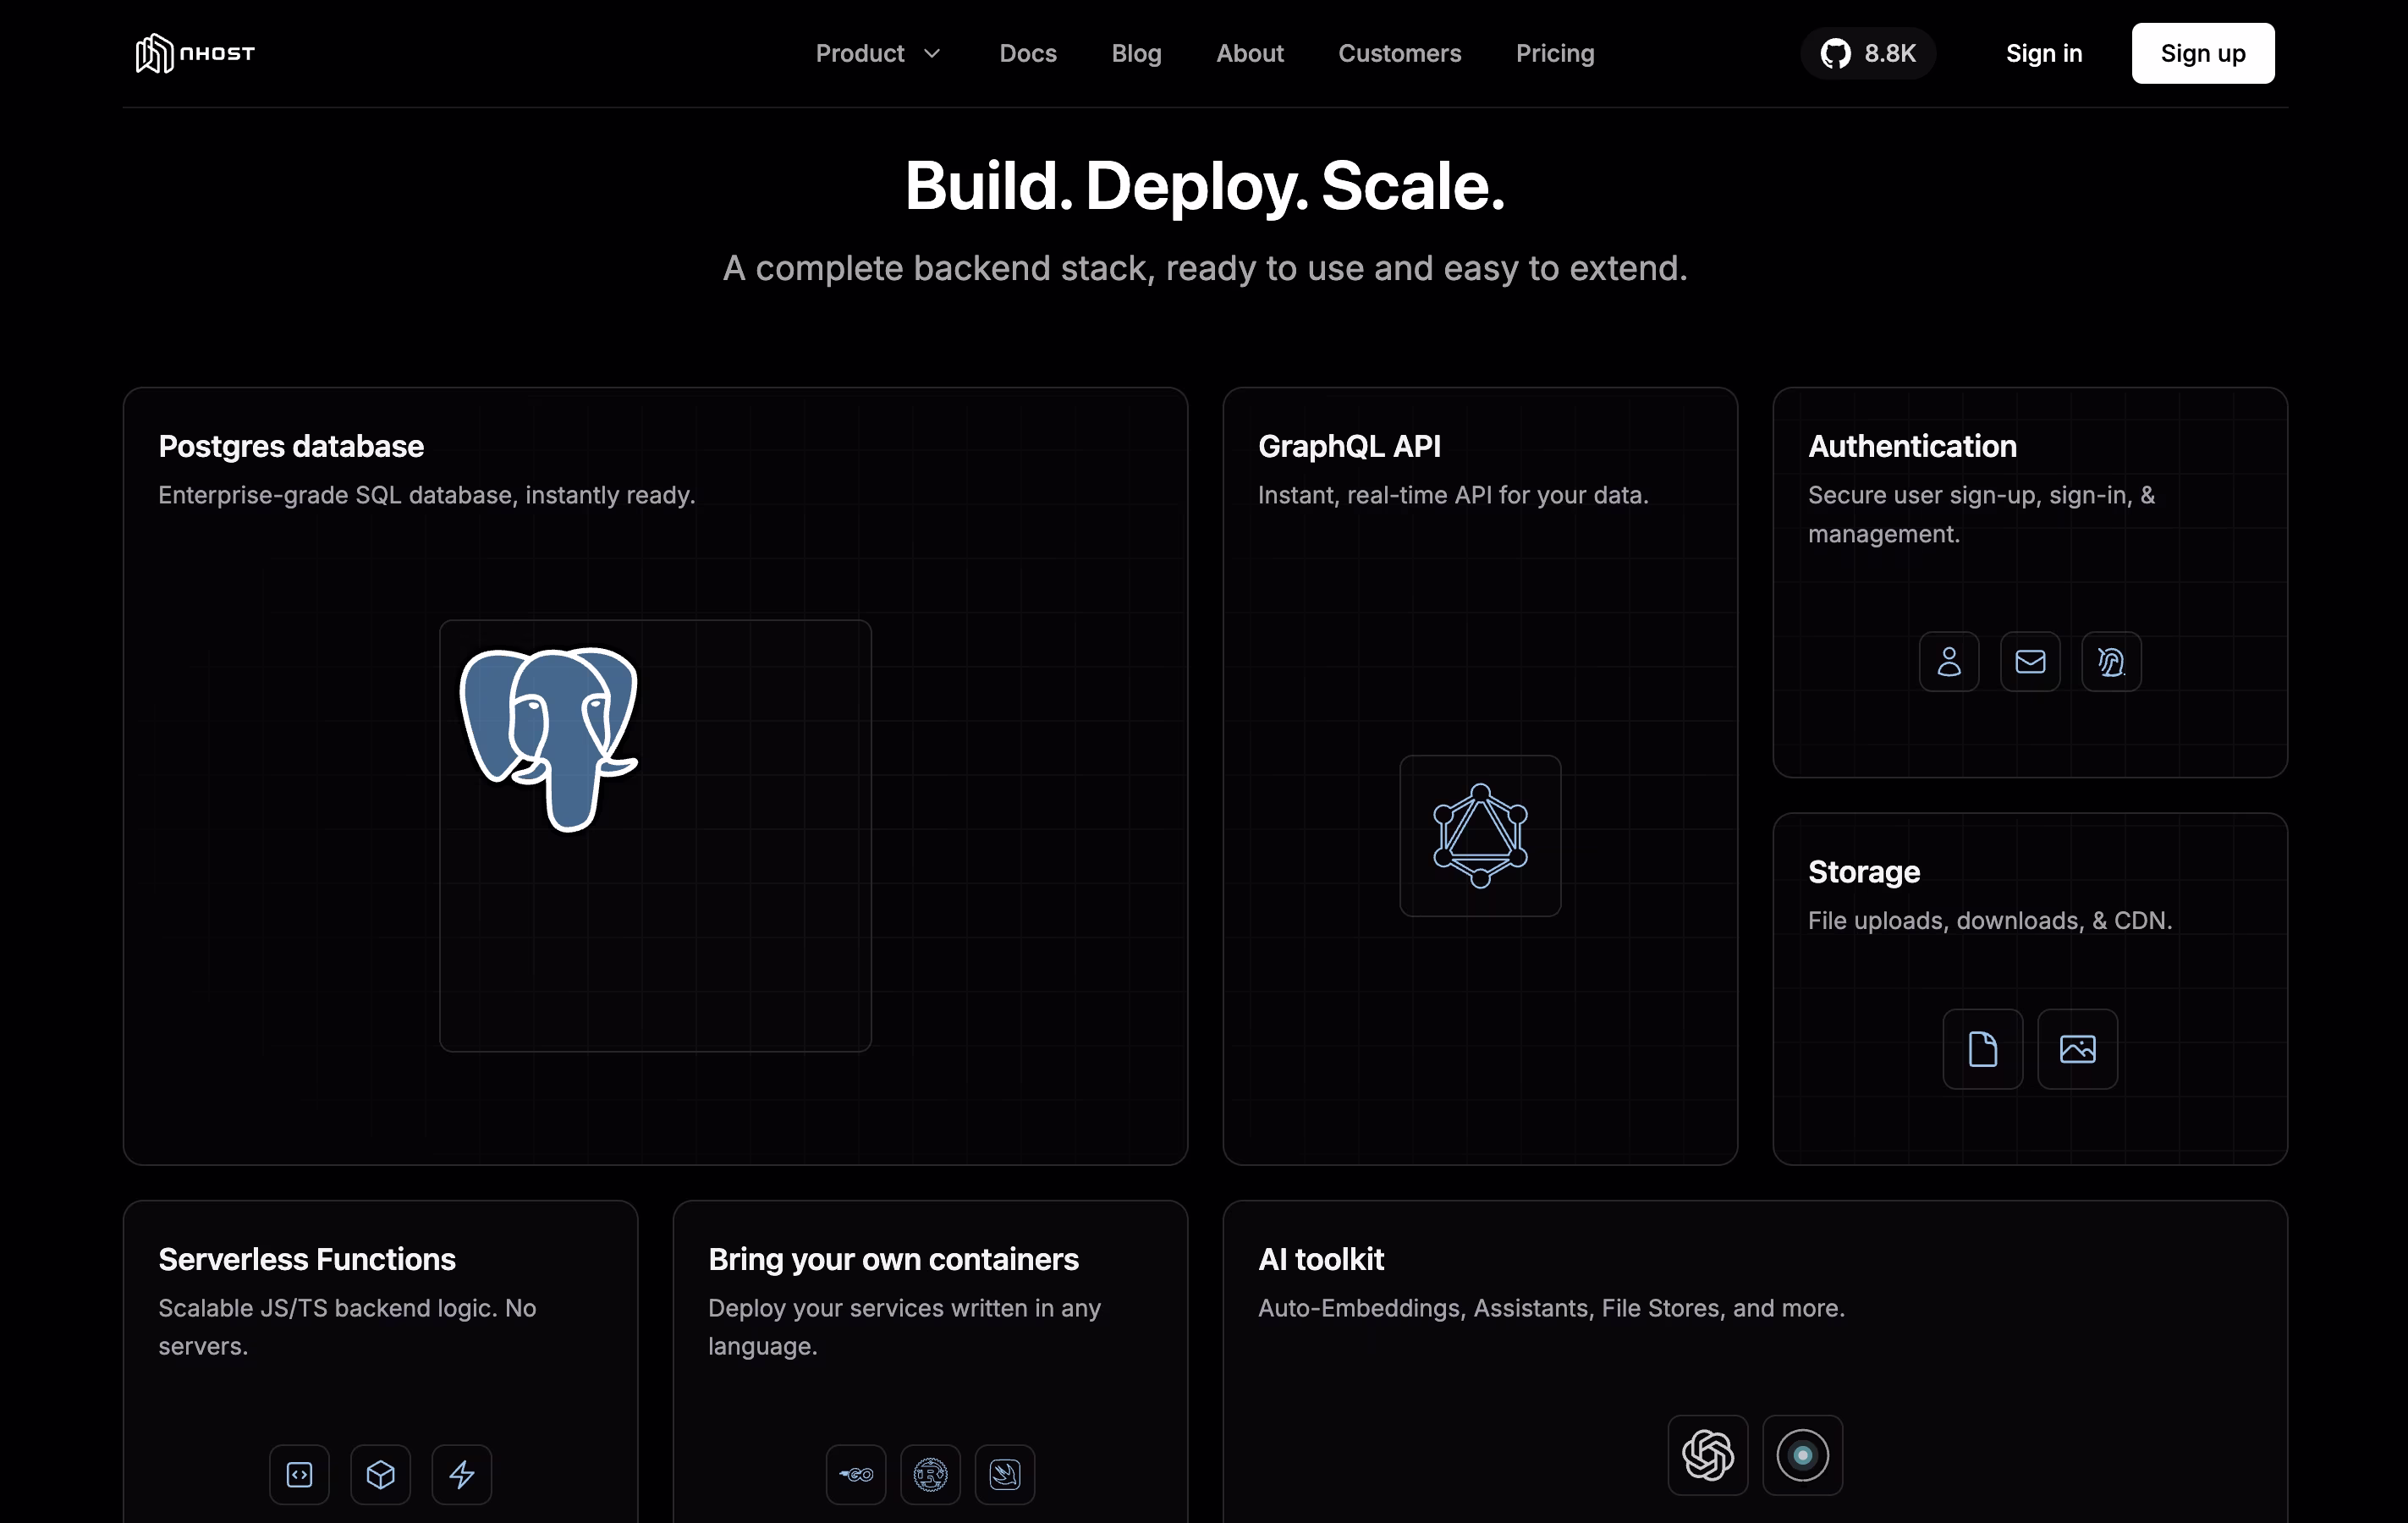2408x1523 pixels.
Task: Expand the Product dropdown menu
Action: (877, 53)
